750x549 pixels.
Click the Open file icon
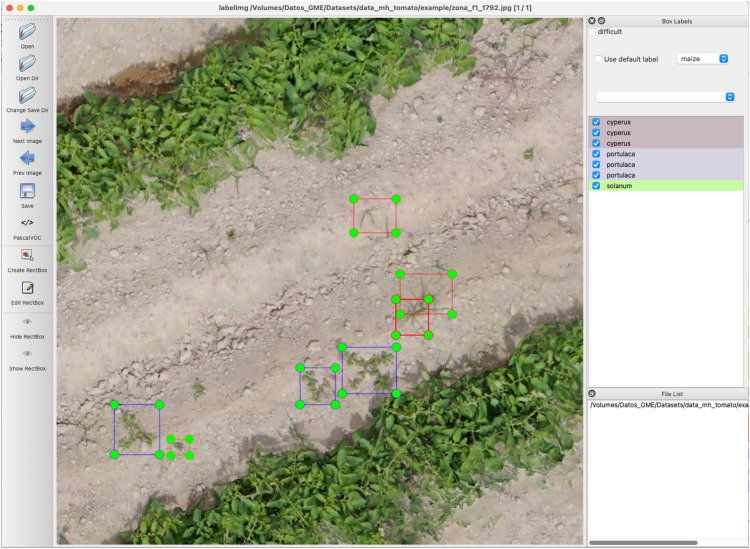coord(27,32)
